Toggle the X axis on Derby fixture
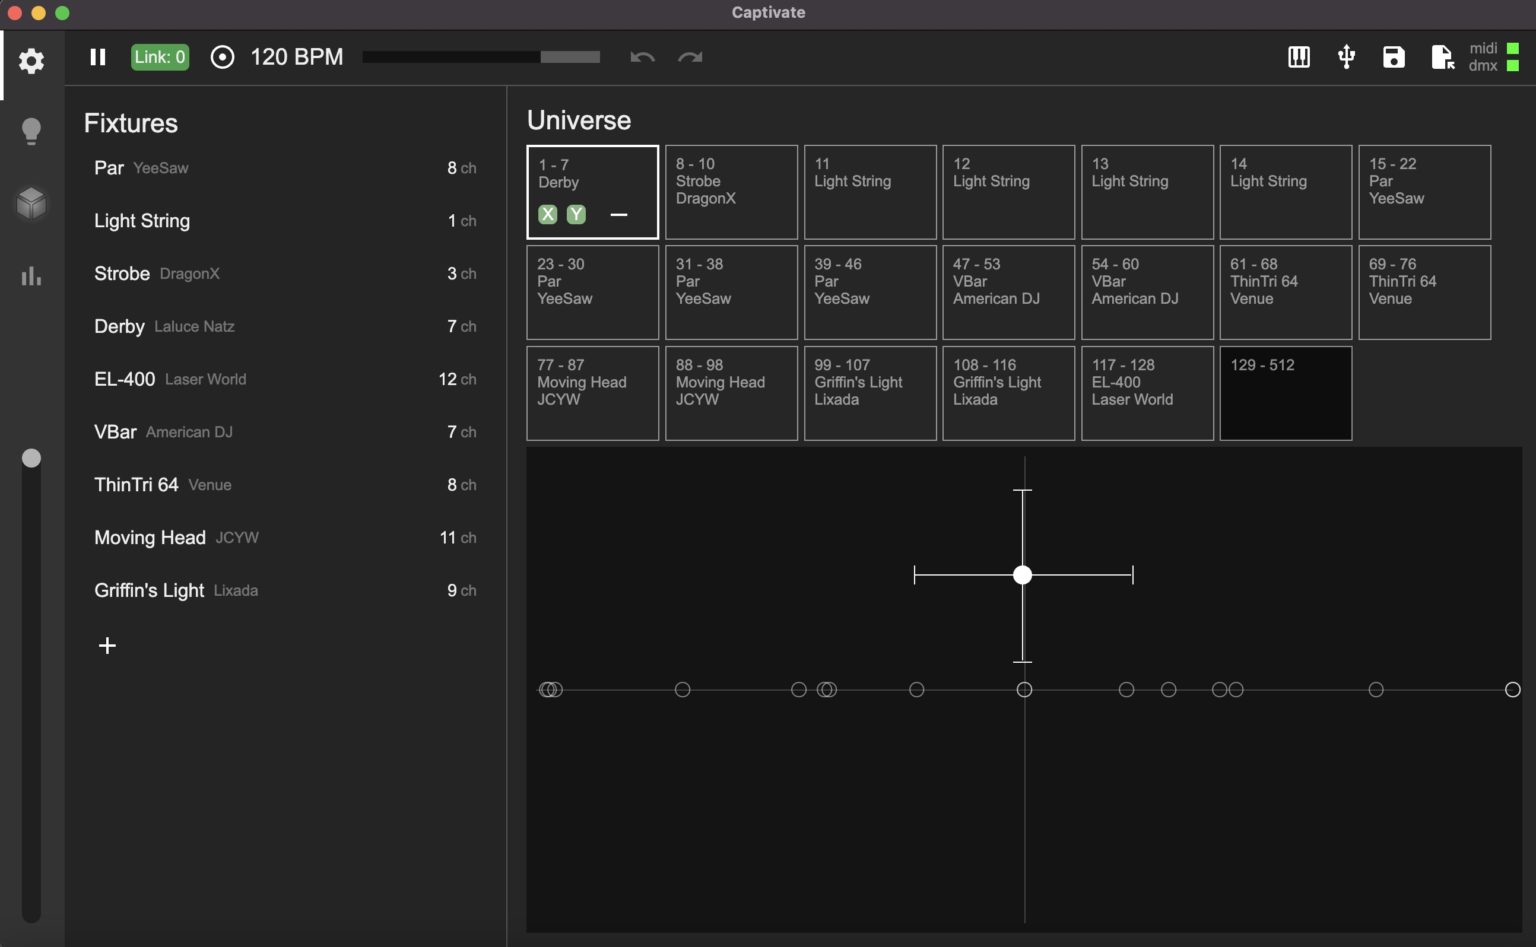 point(547,214)
